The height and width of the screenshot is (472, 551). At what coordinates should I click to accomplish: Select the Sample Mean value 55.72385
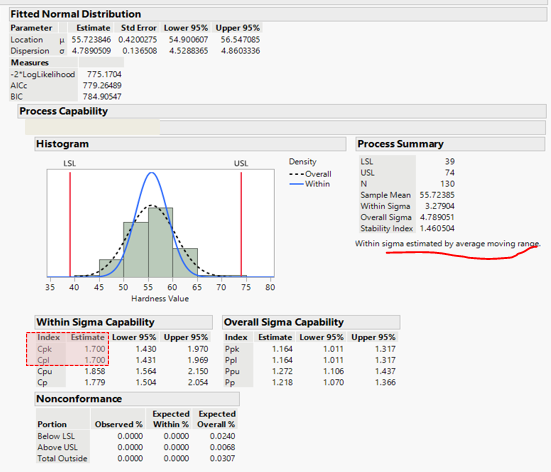[x=437, y=195]
